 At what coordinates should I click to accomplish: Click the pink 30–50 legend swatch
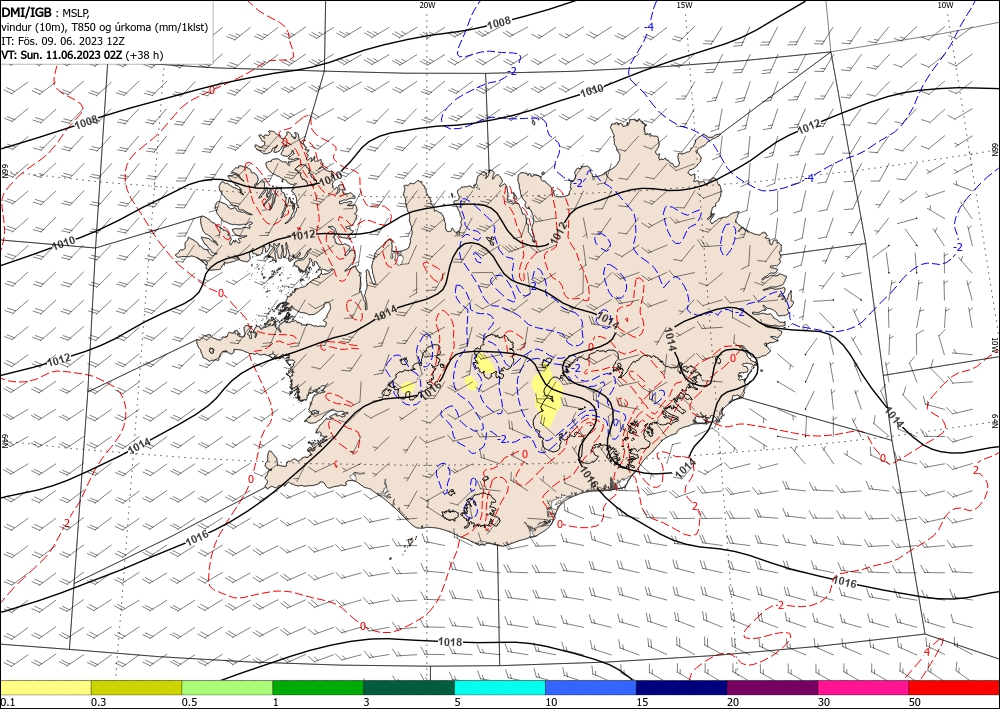pyautogui.click(x=864, y=687)
